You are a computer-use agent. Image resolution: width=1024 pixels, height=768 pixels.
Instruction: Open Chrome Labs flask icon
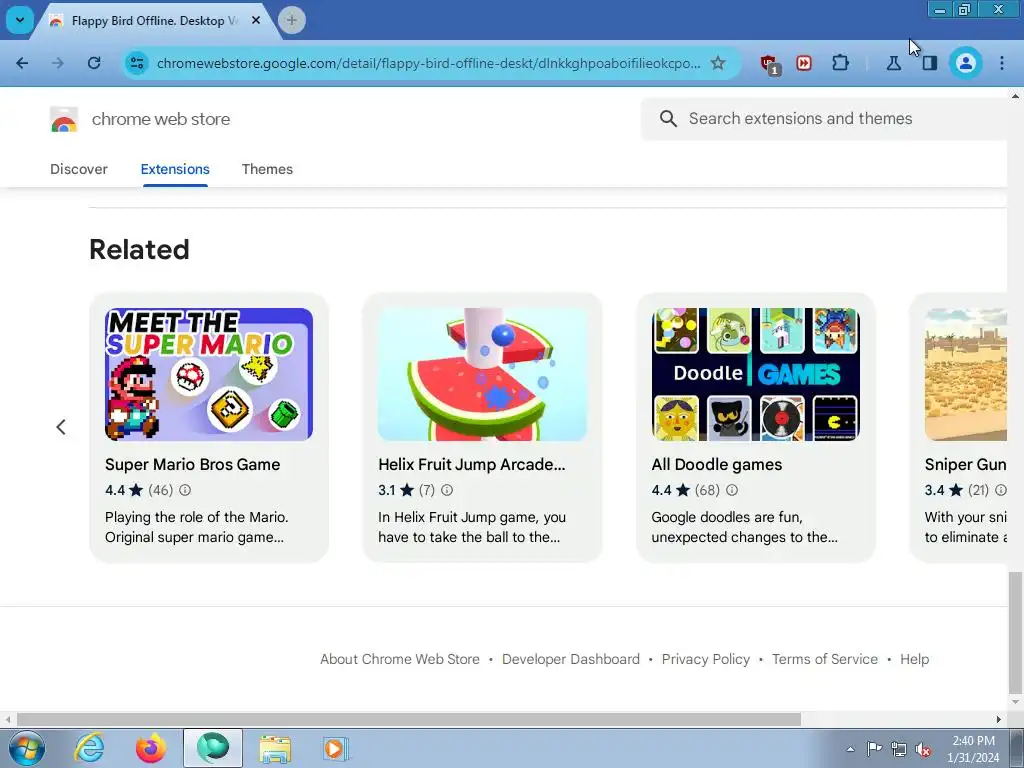click(893, 63)
